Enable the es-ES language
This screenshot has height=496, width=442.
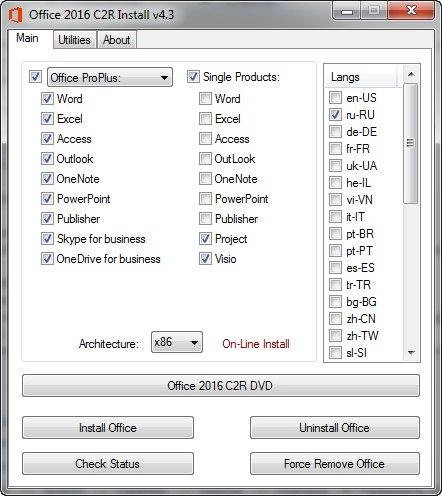click(x=335, y=267)
